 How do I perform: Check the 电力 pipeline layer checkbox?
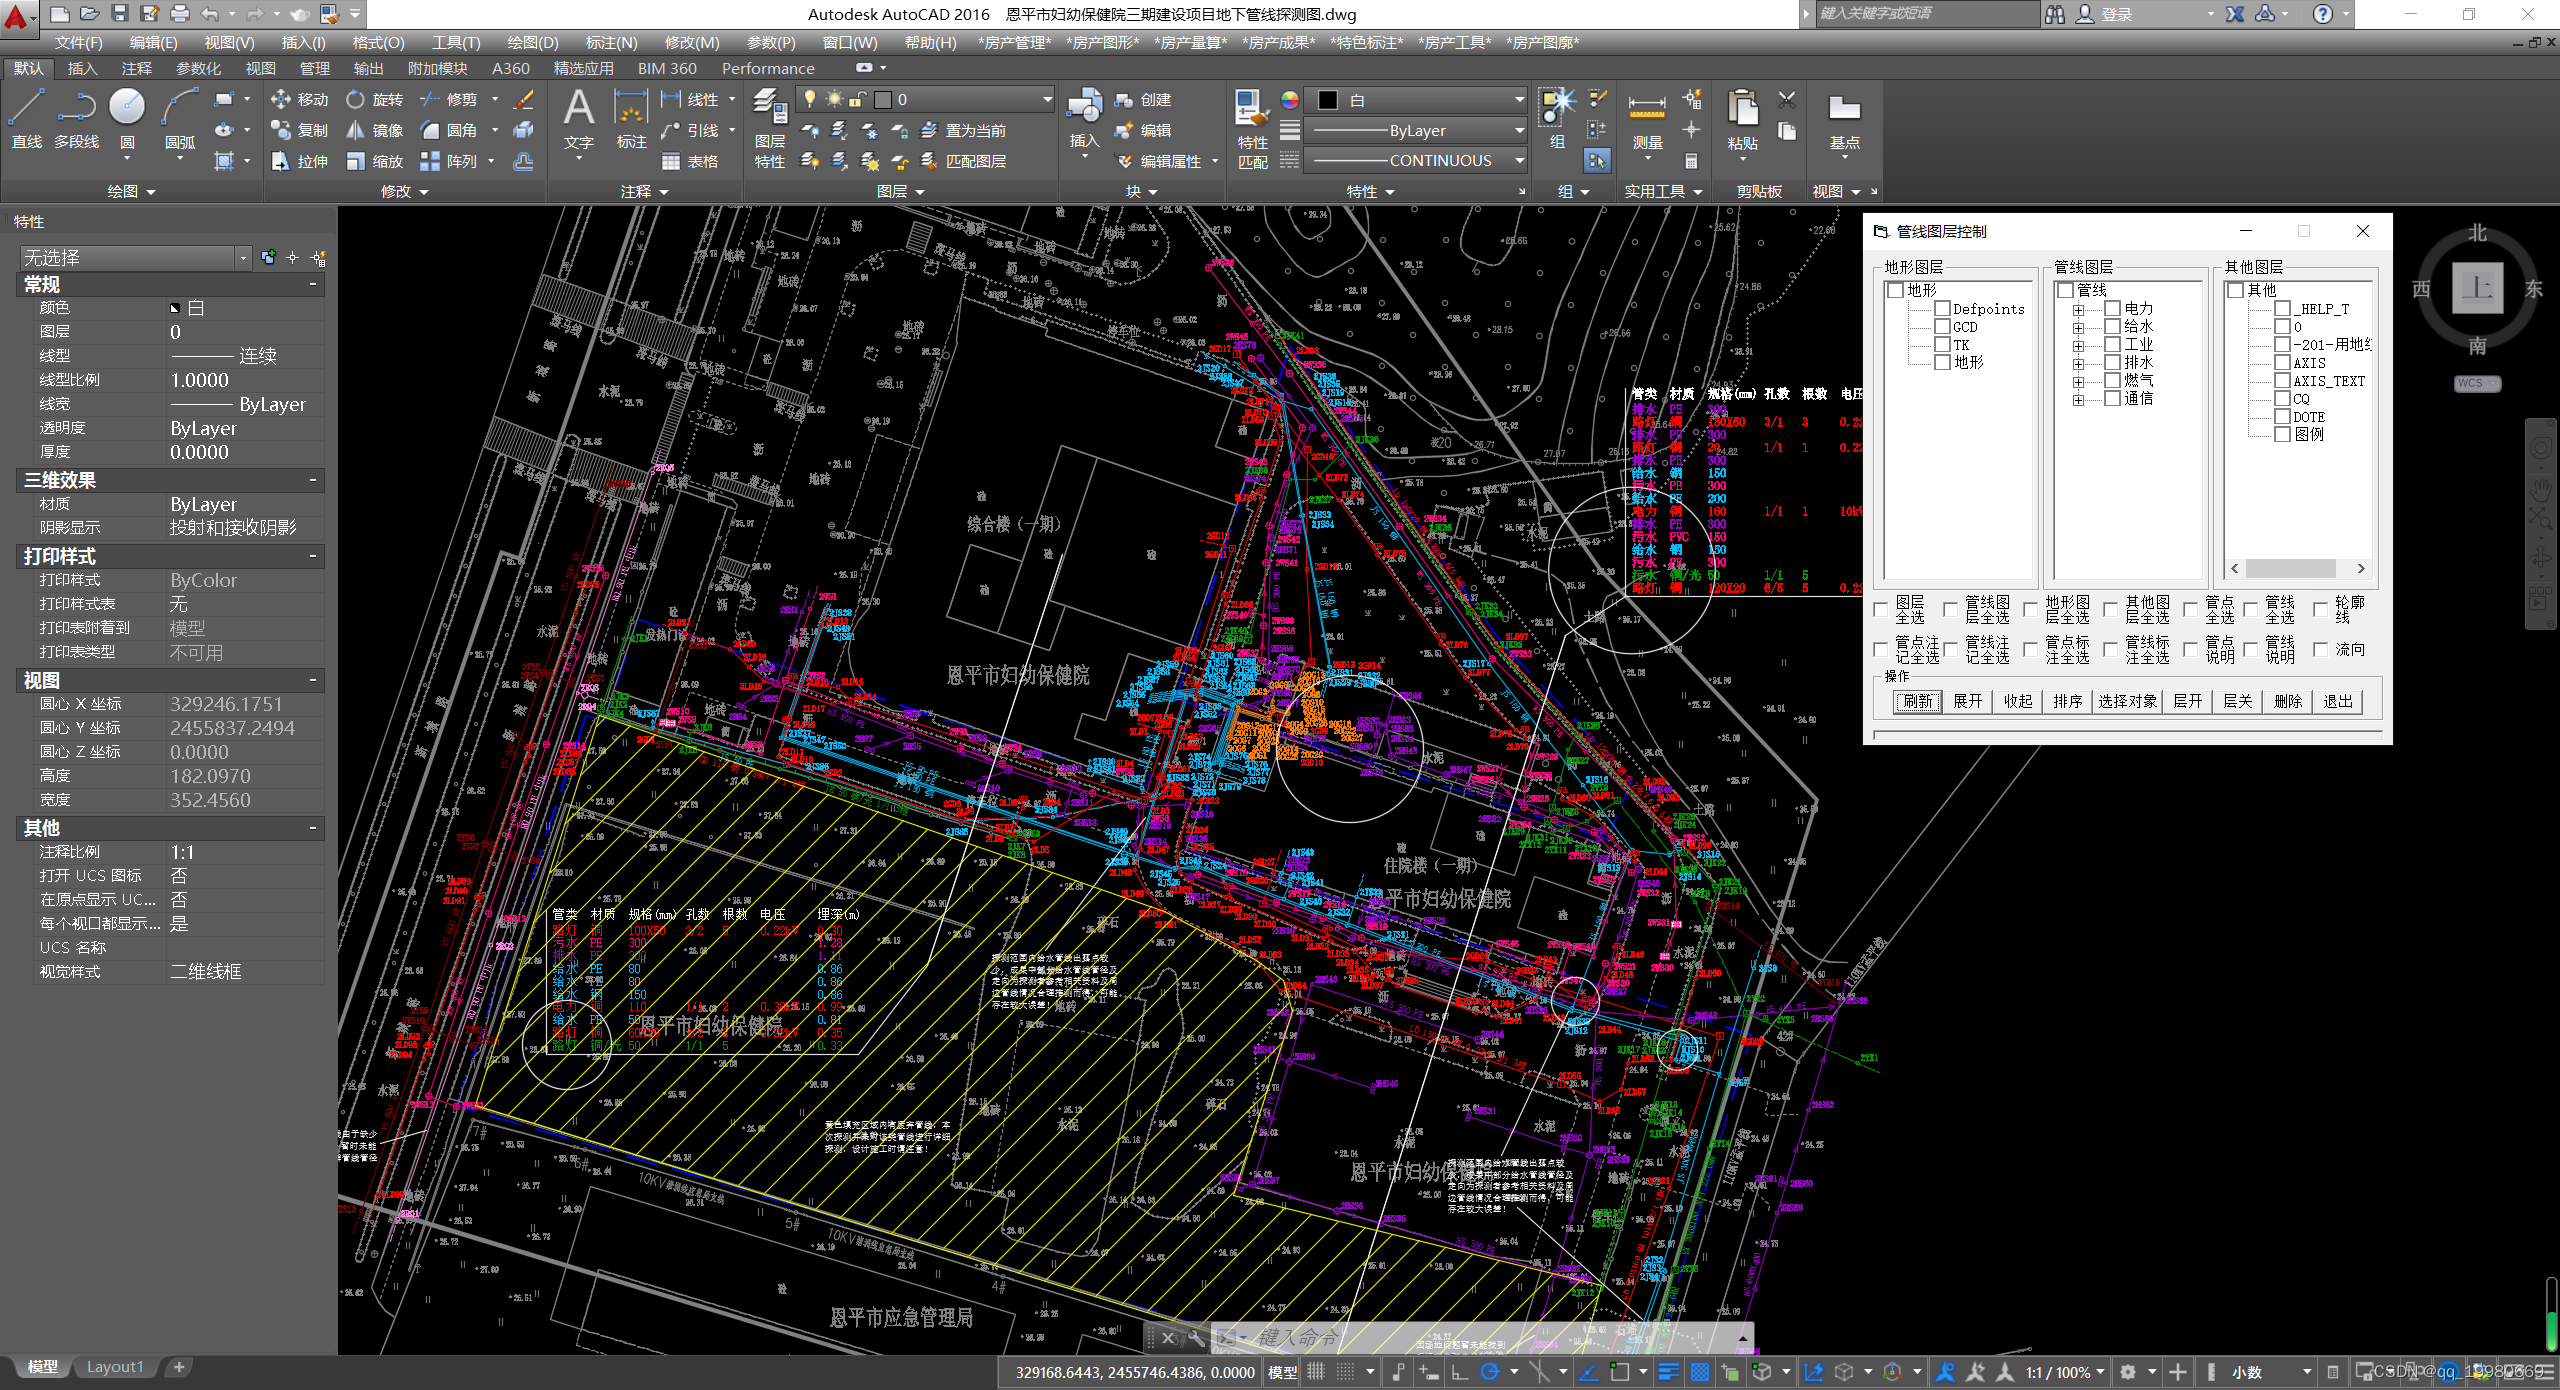tap(2112, 309)
